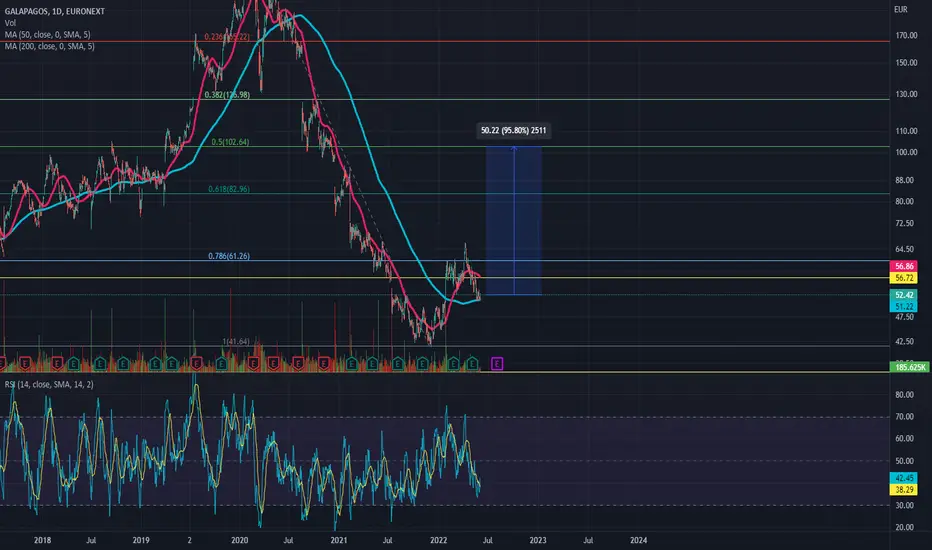Click the EUR currency label on price axis

click(900, 10)
